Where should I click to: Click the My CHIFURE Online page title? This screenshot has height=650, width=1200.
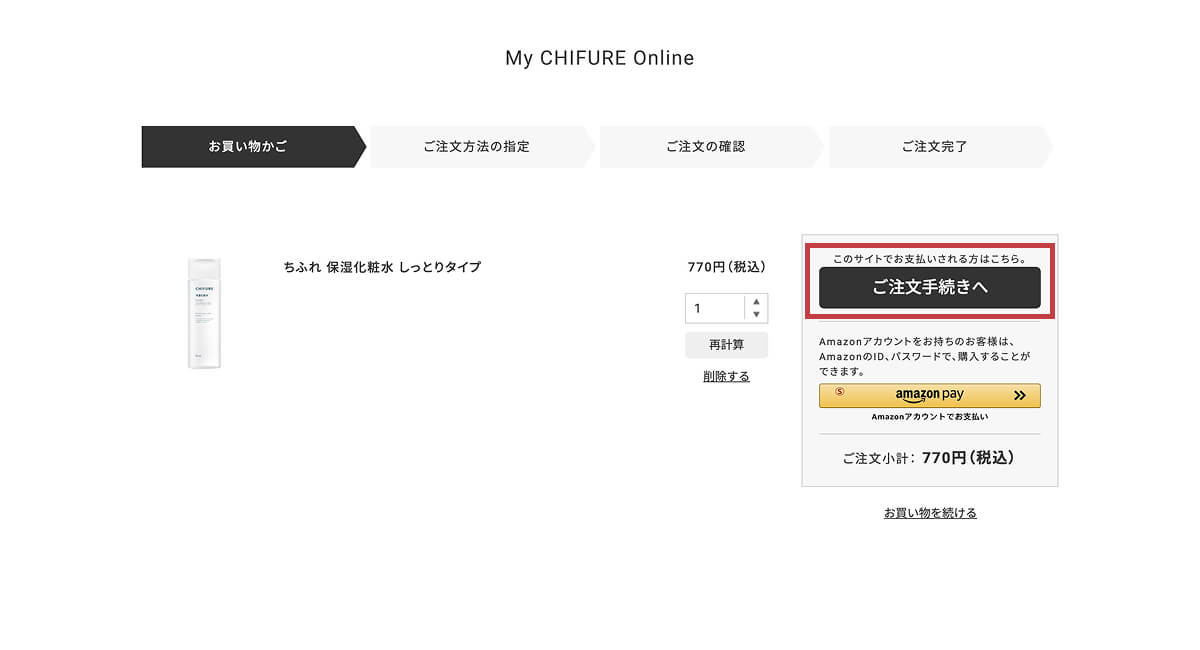(x=599, y=58)
